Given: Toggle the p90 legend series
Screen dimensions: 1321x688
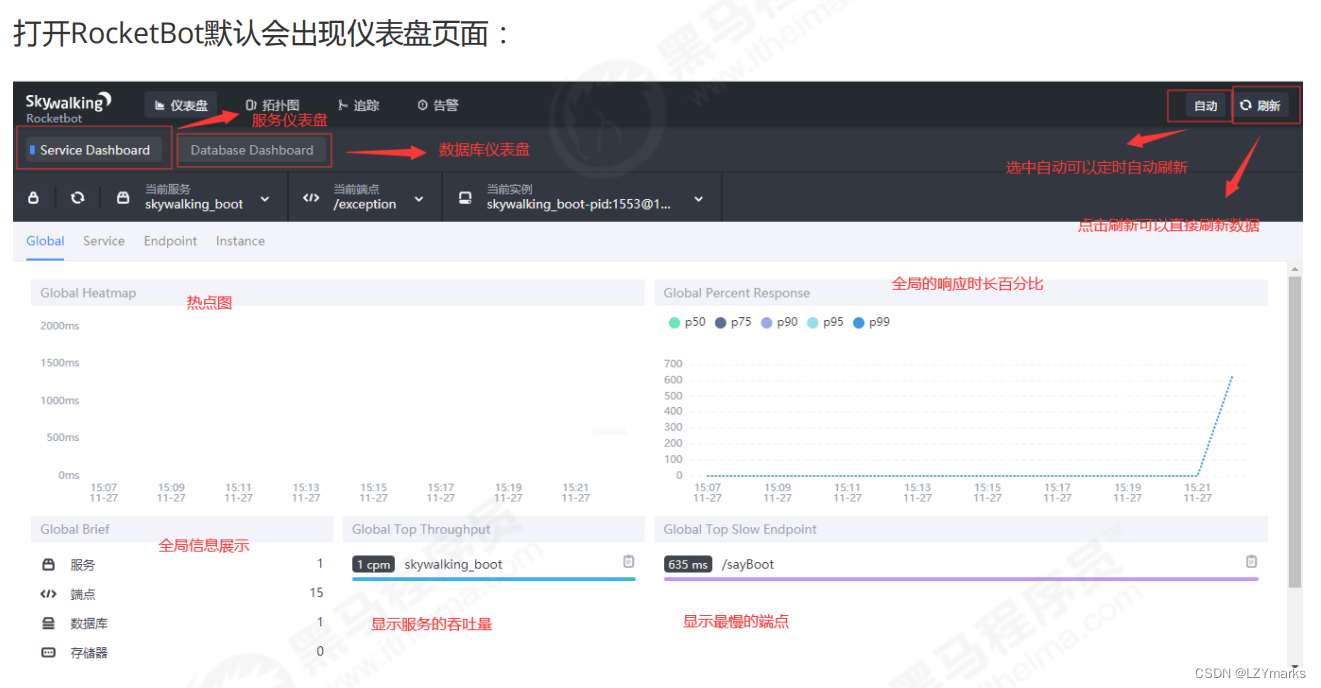Looking at the screenshot, I should tap(779, 322).
